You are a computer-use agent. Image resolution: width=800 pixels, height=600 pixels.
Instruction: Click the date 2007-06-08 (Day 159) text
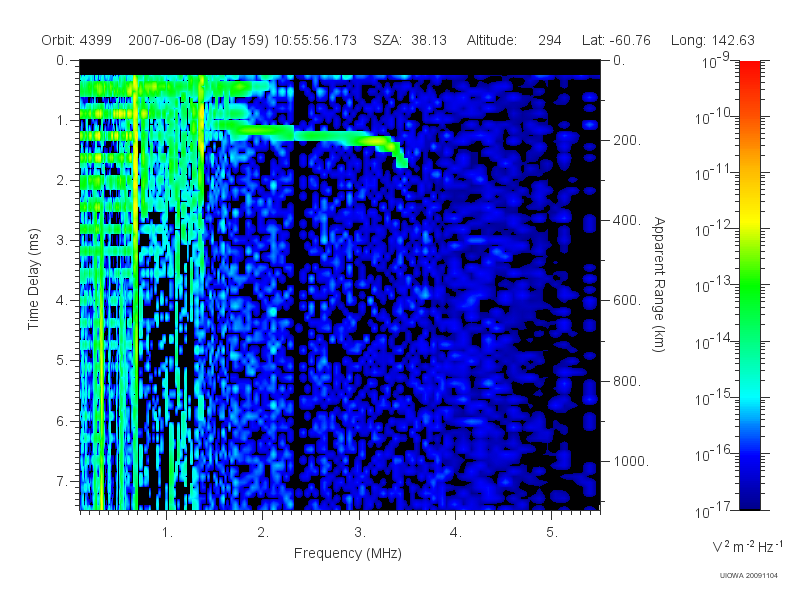point(198,40)
